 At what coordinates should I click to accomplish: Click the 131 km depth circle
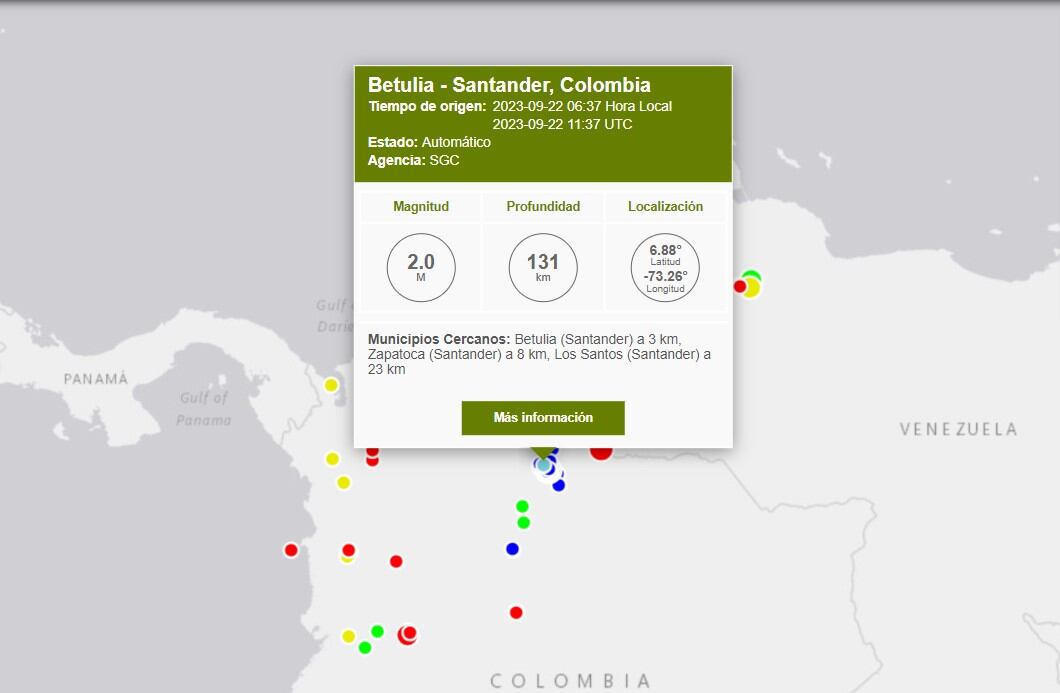click(x=542, y=267)
